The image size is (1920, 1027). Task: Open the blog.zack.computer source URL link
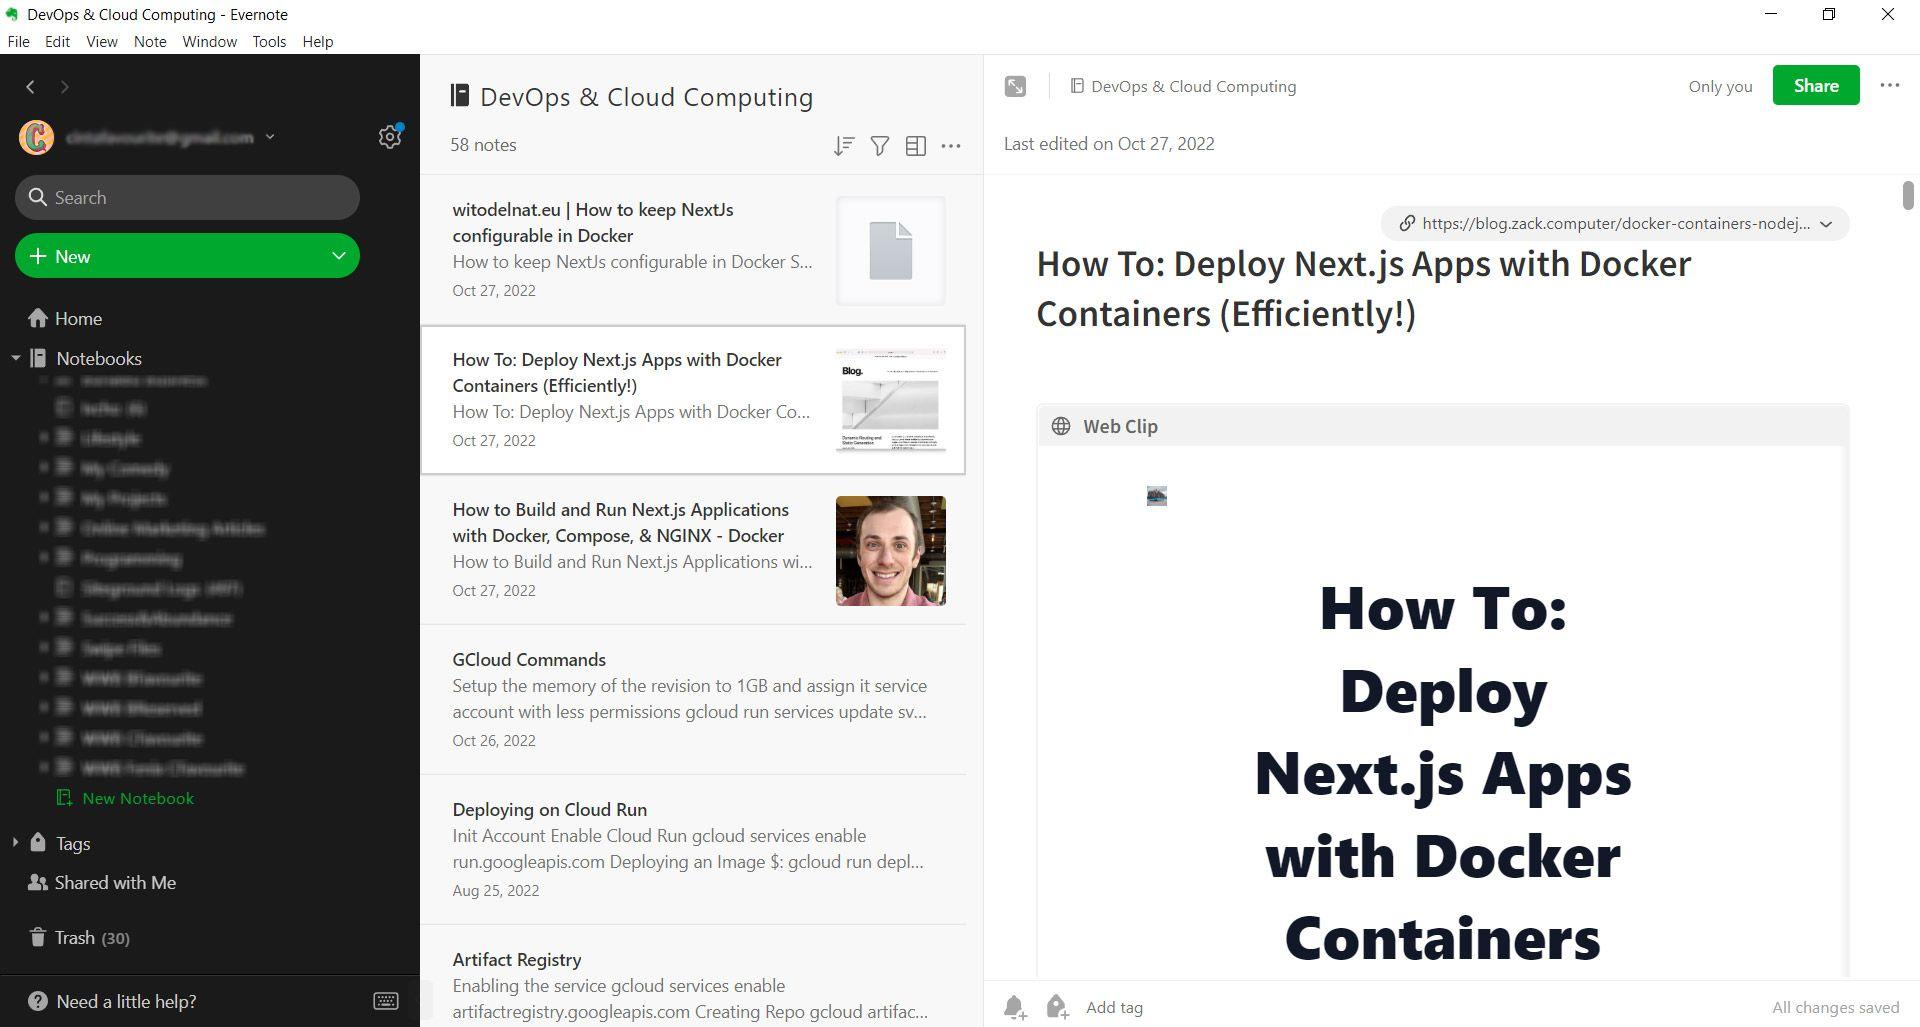(x=1615, y=223)
